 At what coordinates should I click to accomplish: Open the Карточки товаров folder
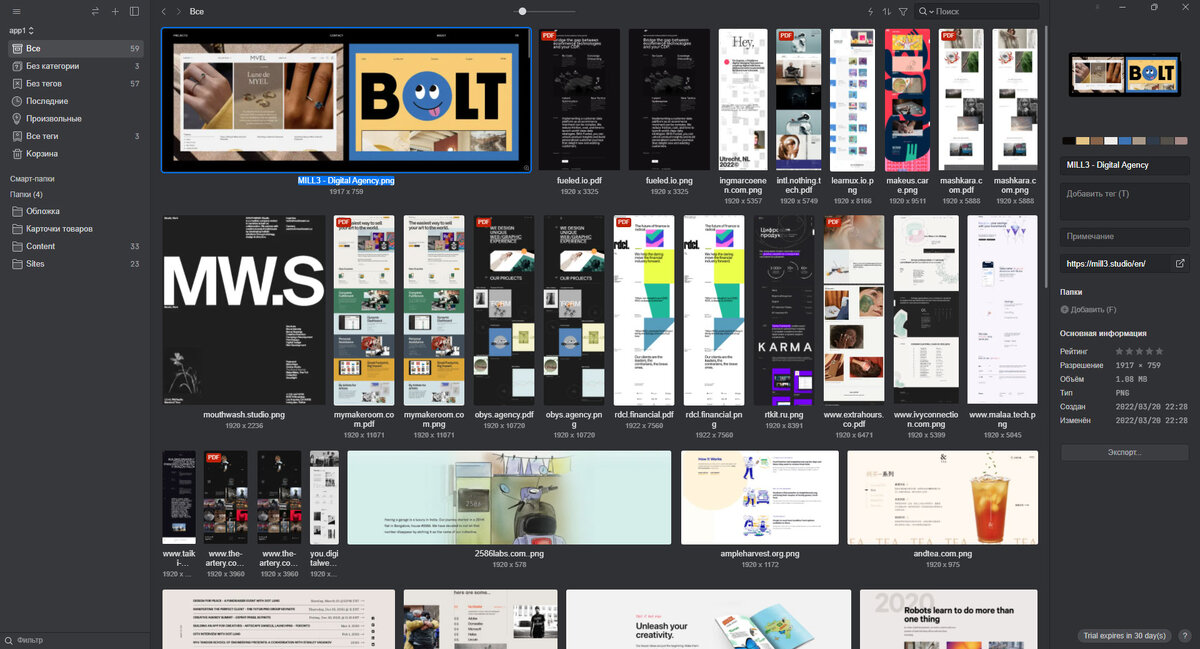point(75,229)
